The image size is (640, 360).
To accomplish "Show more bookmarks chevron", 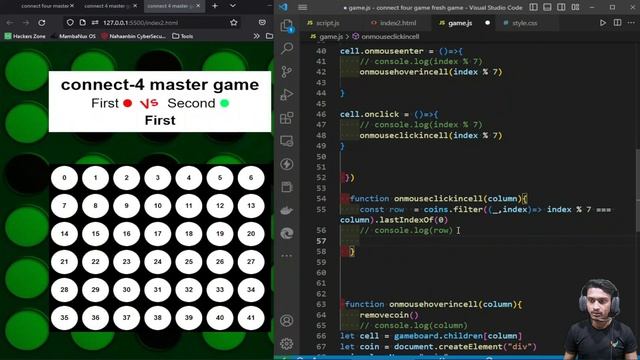I will tap(256, 36).
